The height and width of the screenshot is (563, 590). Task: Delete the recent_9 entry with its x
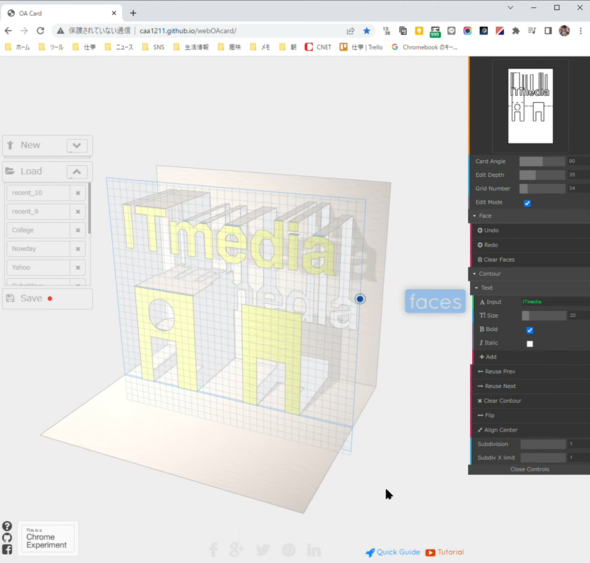point(78,212)
